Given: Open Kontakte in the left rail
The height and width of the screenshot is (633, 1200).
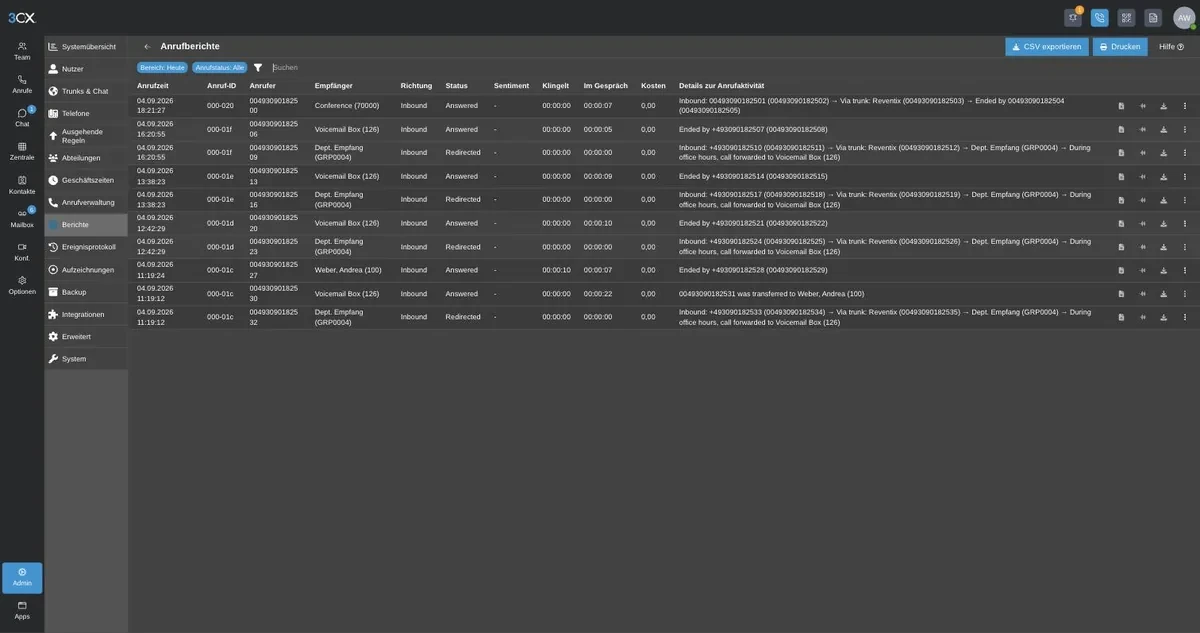Looking at the screenshot, I should click(x=22, y=185).
